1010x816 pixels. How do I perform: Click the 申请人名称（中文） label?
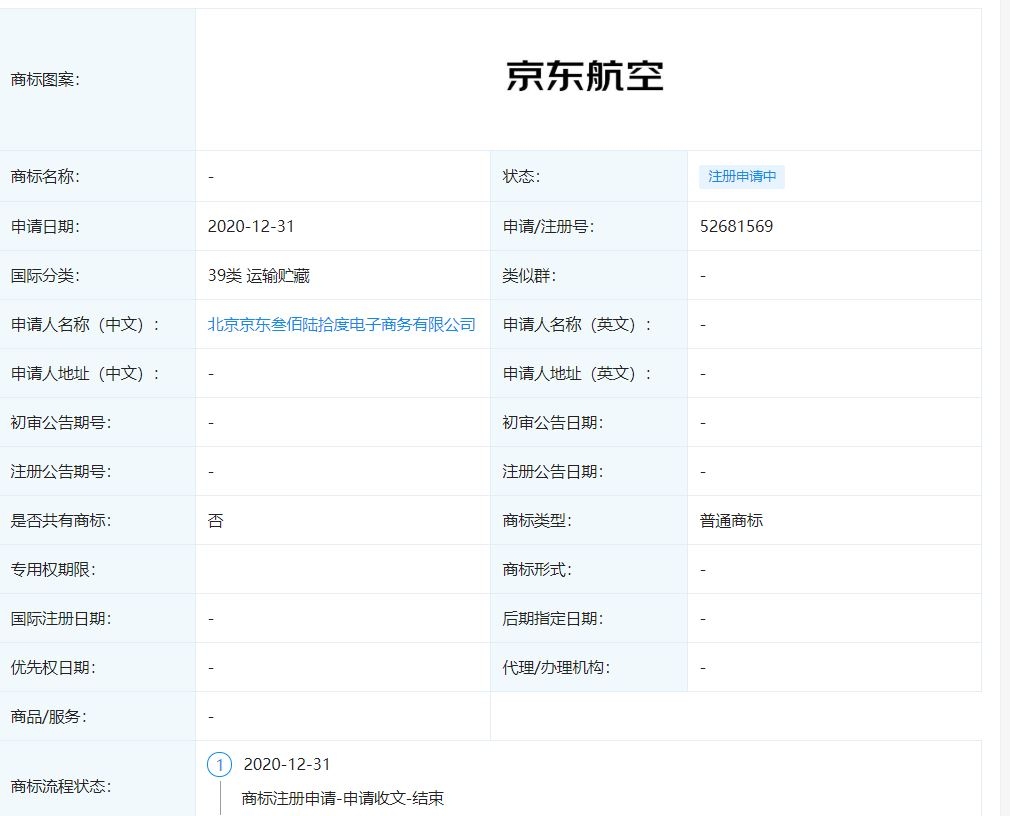tap(85, 325)
